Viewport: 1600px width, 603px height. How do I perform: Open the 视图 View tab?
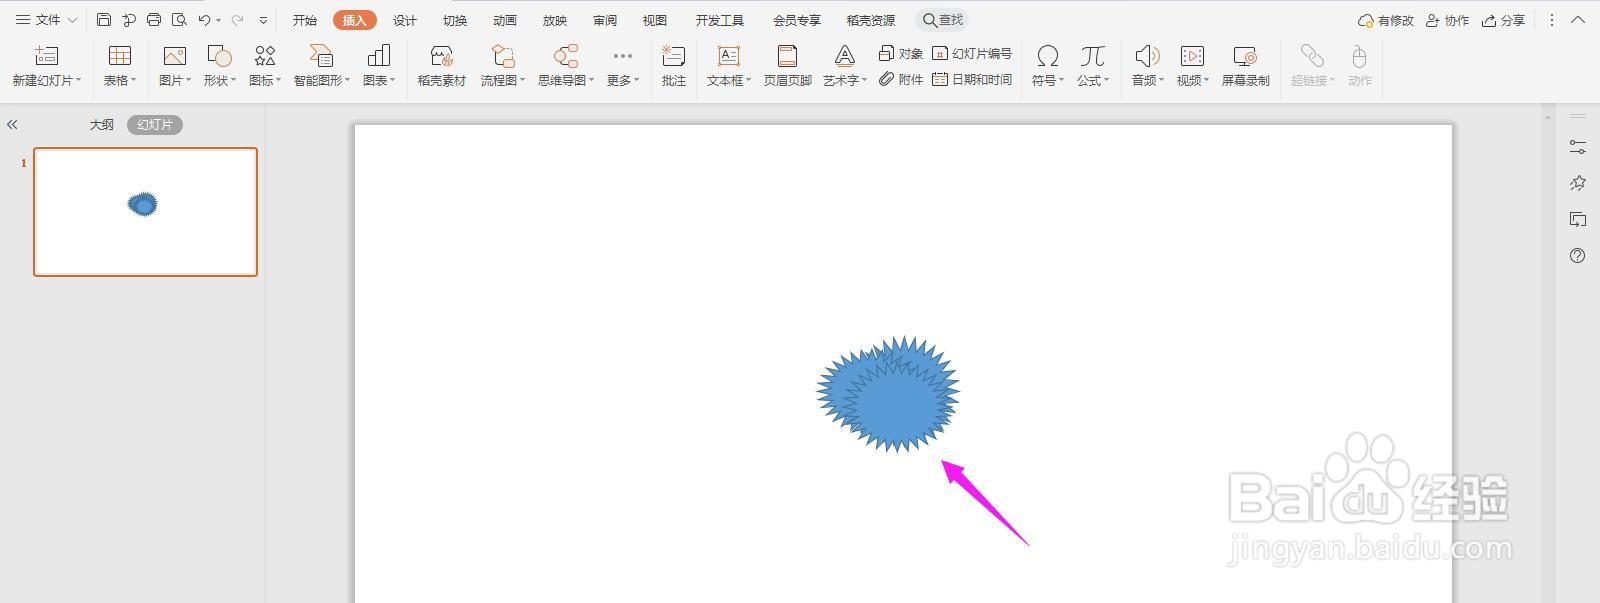point(655,20)
